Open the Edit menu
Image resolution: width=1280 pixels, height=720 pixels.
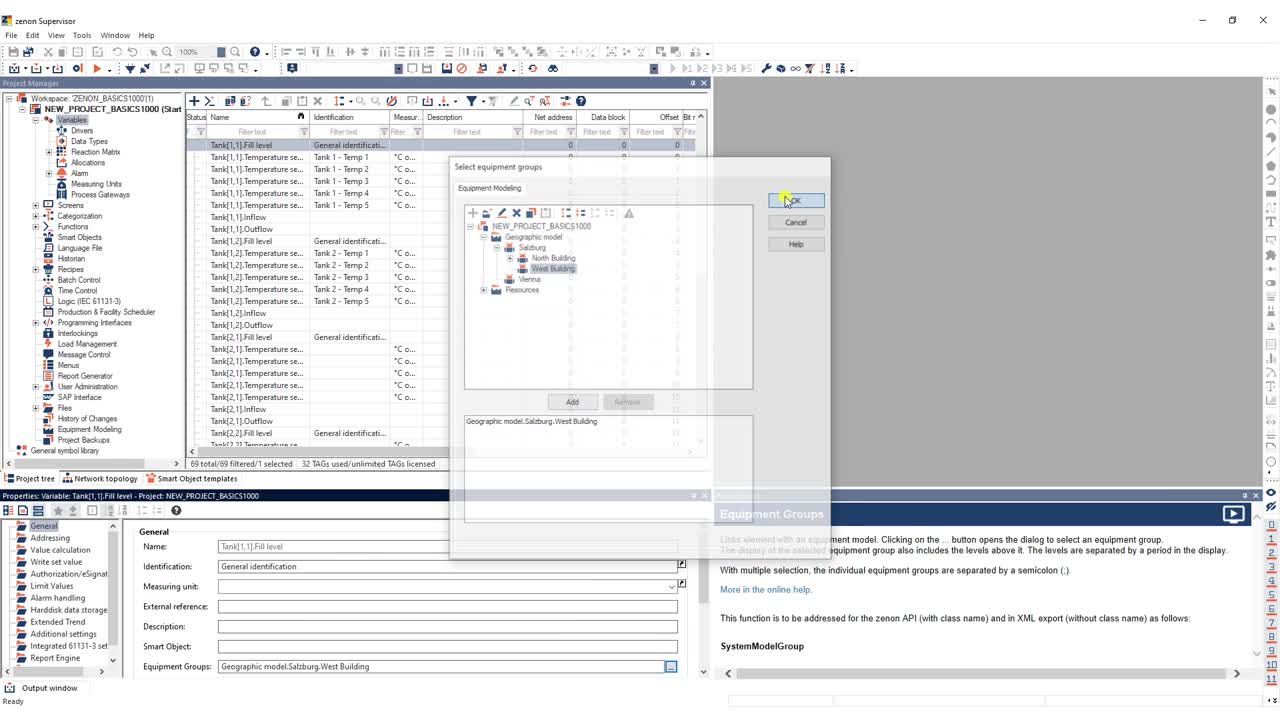click(x=33, y=35)
